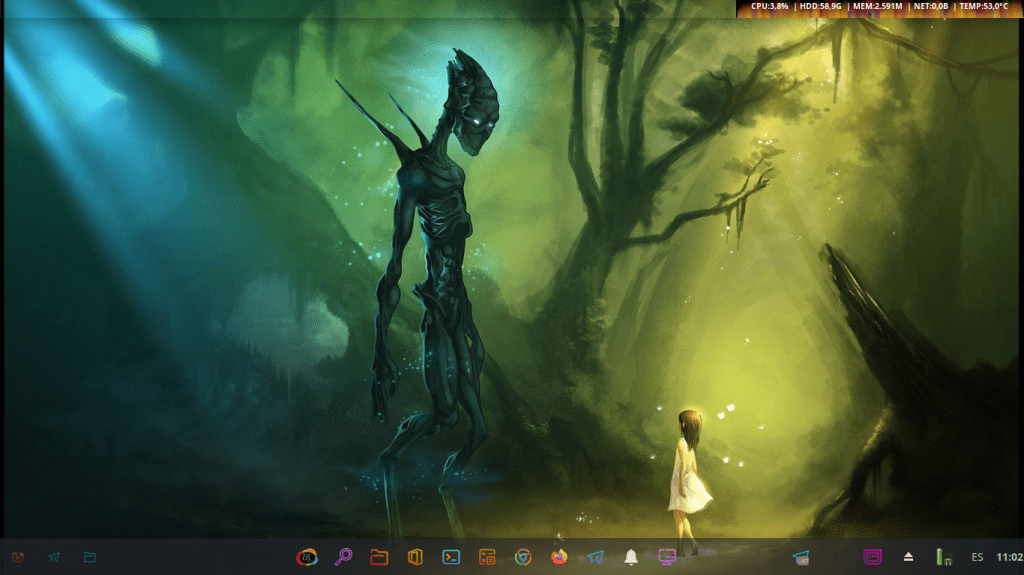Open Telegram system tray icon
The height and width of the screenshot is (575, 1024).
click(801, 557)
